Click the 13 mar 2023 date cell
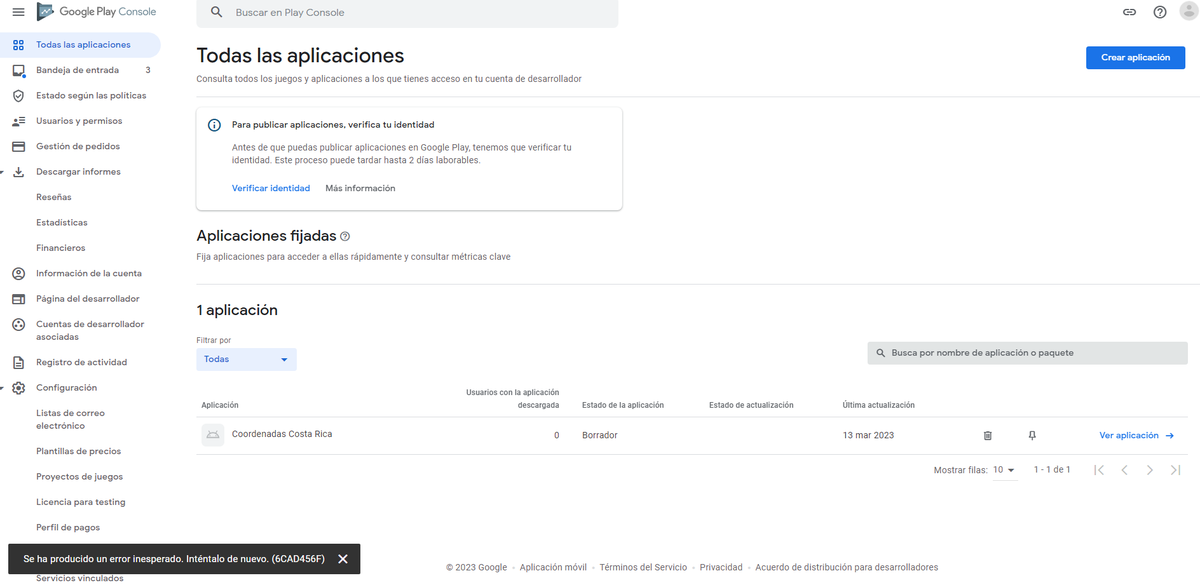Viewport: 1200px width, 585px height. [868, 436]
